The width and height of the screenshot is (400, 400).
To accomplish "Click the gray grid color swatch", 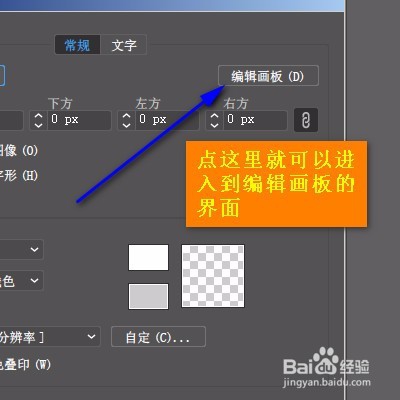I will 148,296.
